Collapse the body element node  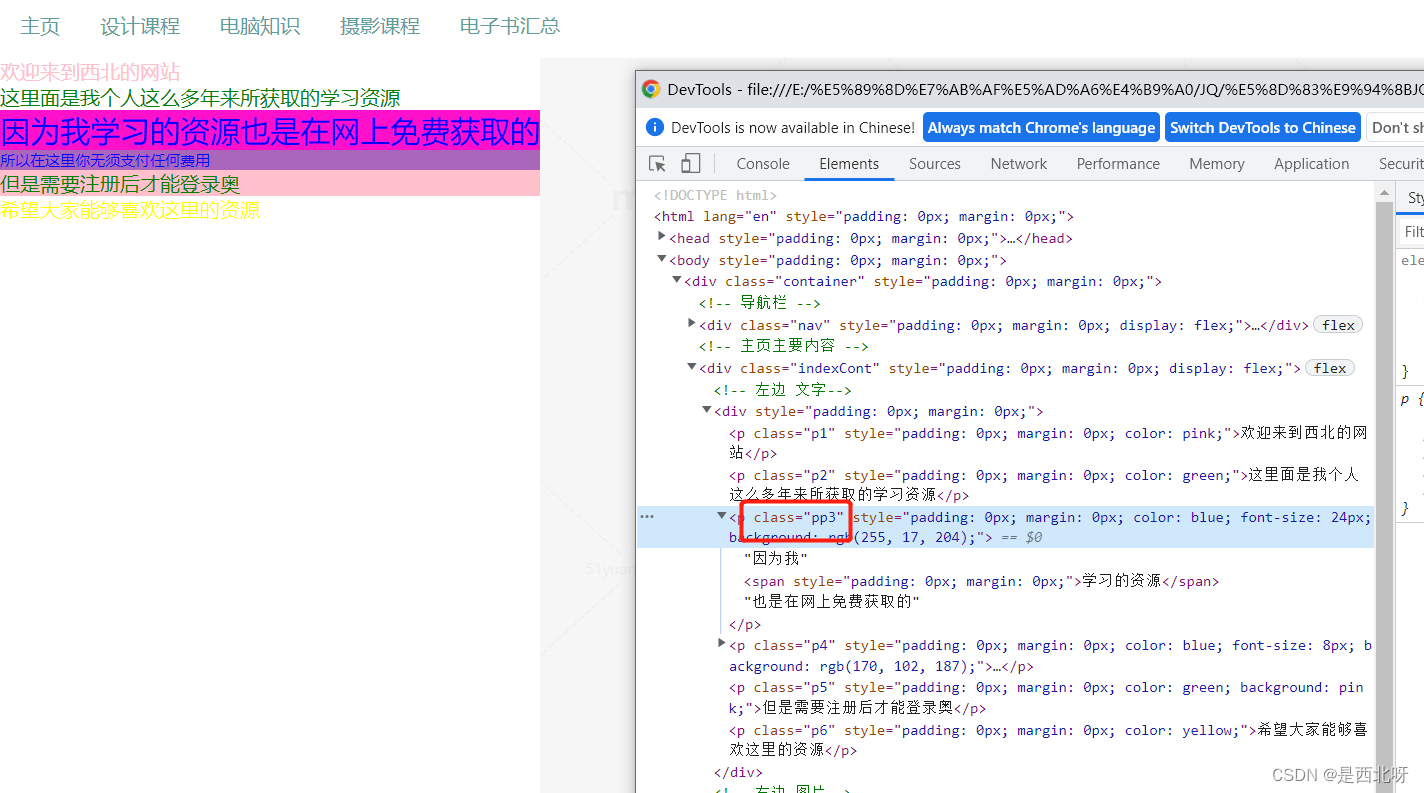(662, 259)
